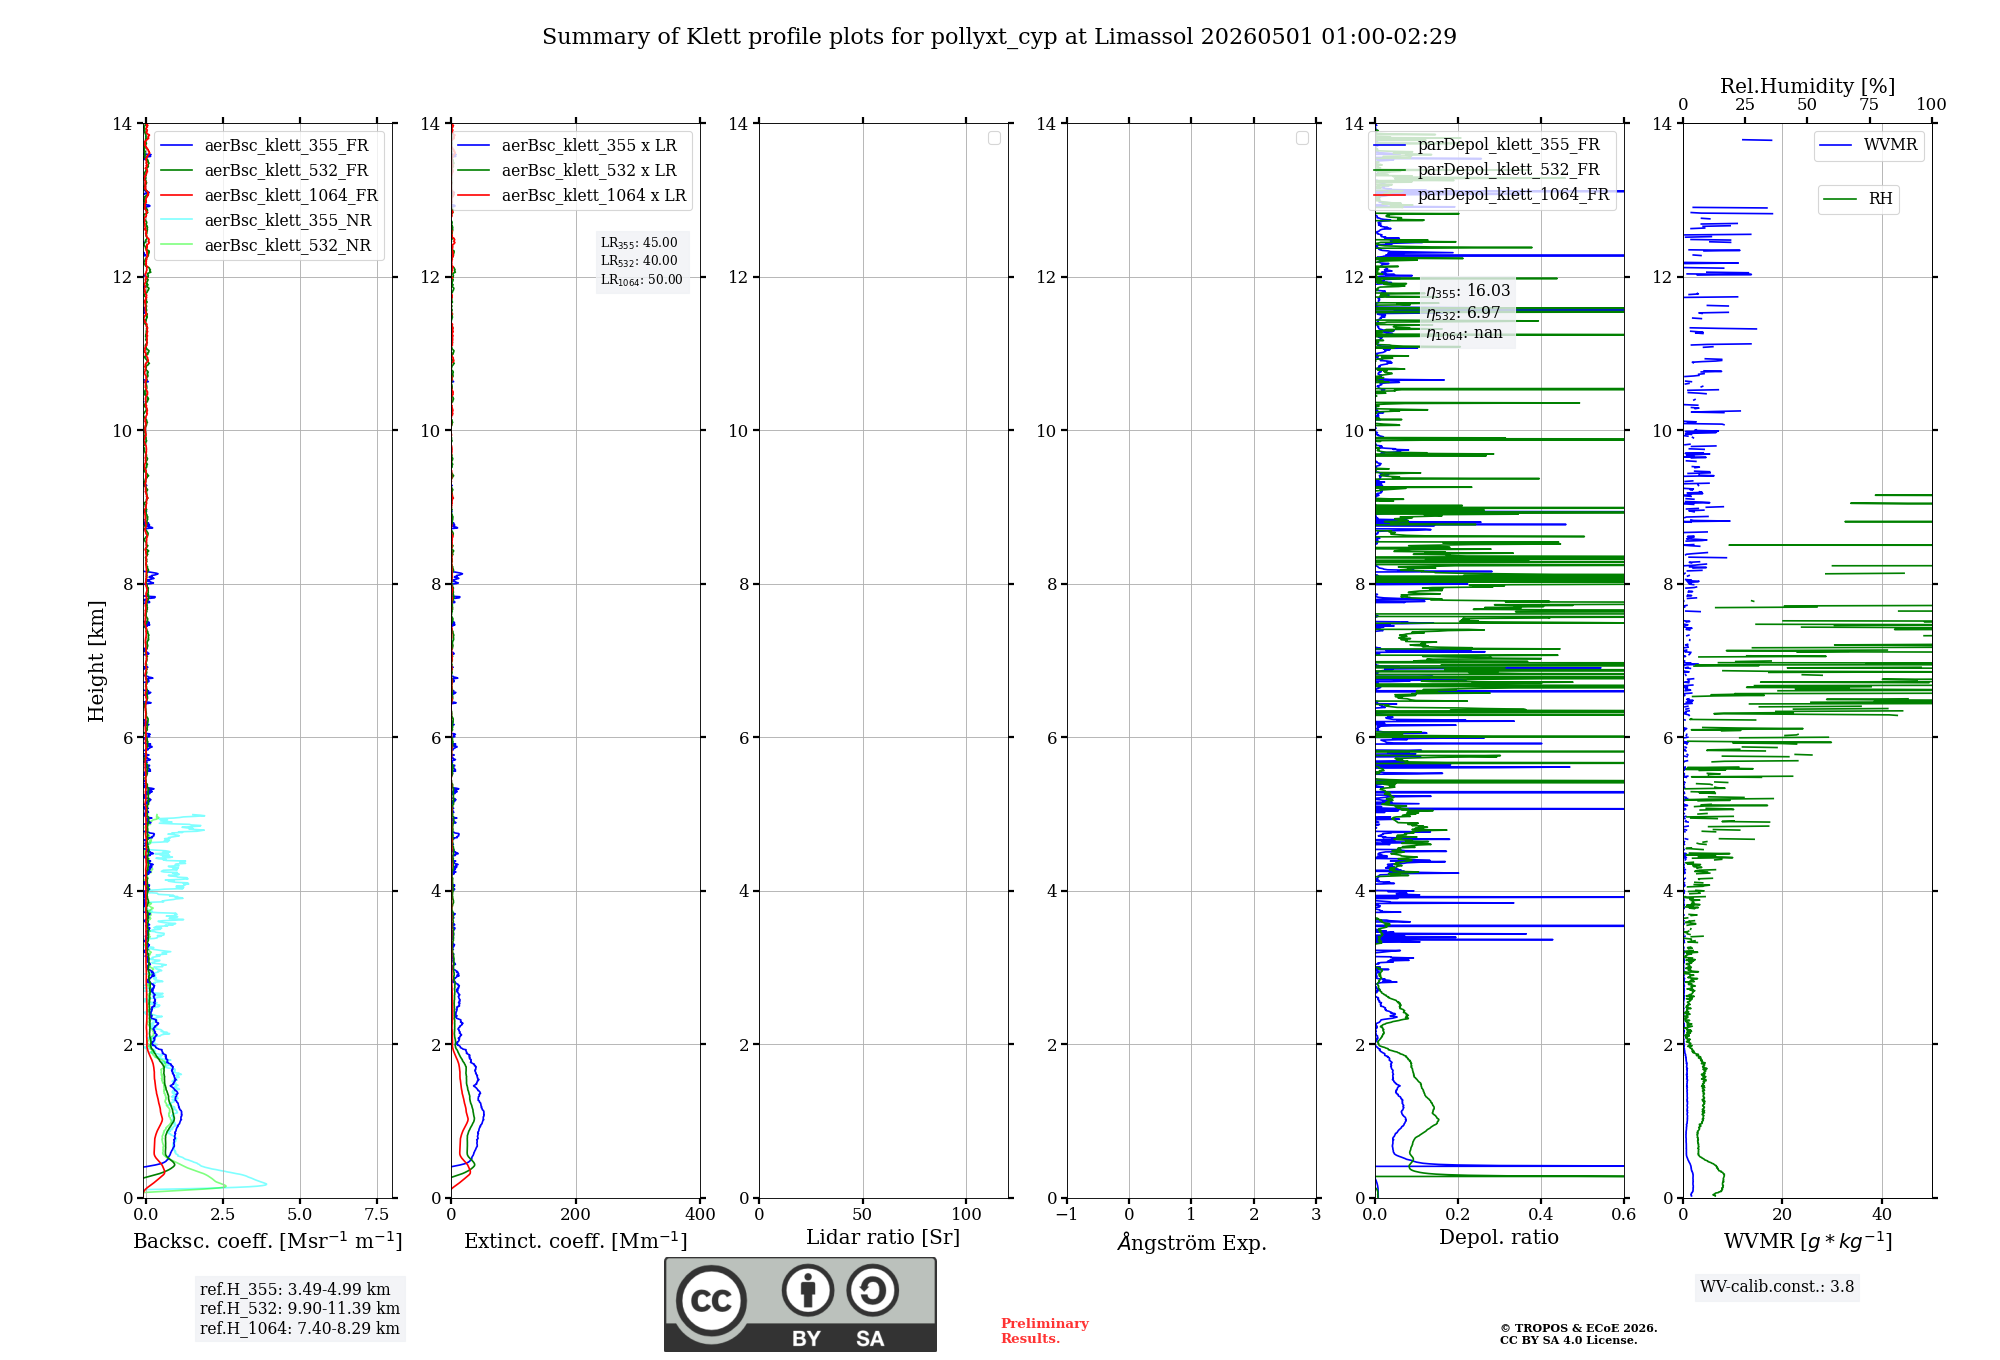The image size is (2000, 1360).
Task: Click the ref.H_1064: 7.40-8.29 km text
Action: [x=300, y=1329]
